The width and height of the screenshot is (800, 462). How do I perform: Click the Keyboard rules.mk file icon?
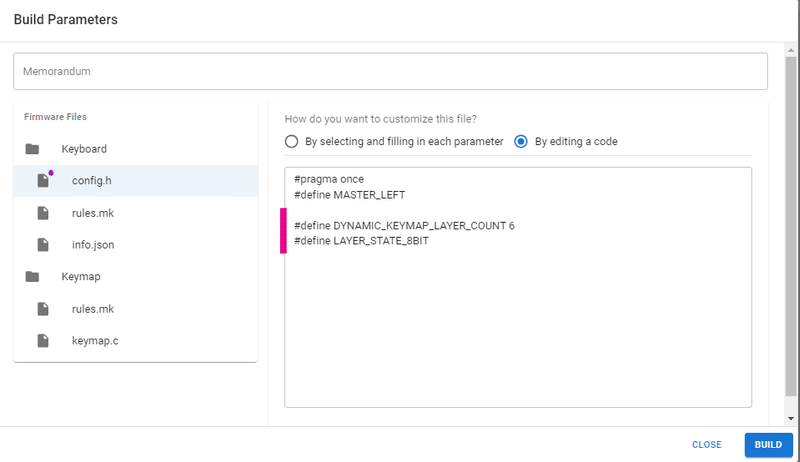[43, 213]
